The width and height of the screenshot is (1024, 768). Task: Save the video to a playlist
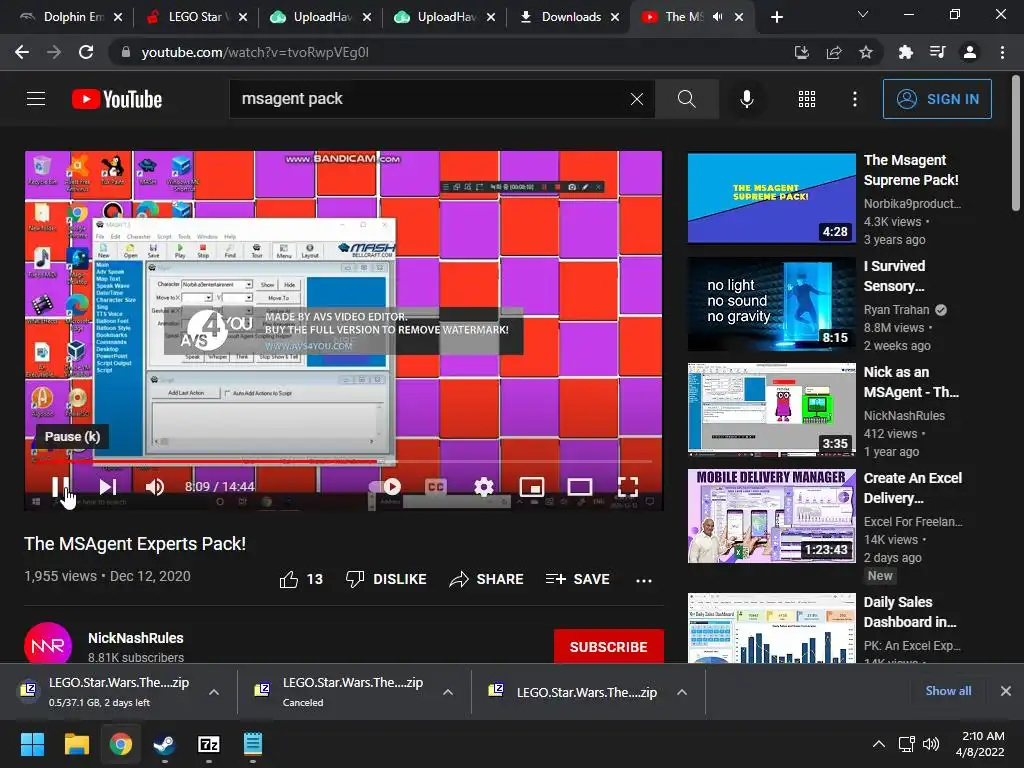point(577,579)
